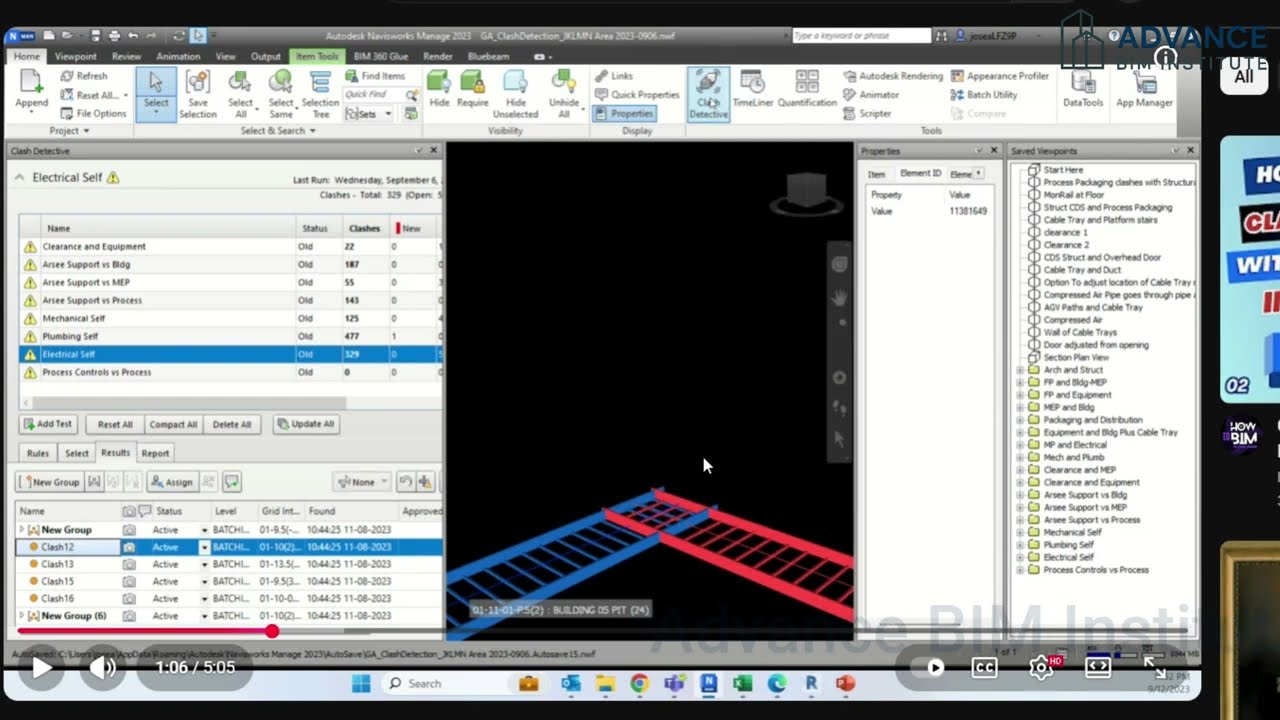
Task: Click the Assign button
Action: 172,482
